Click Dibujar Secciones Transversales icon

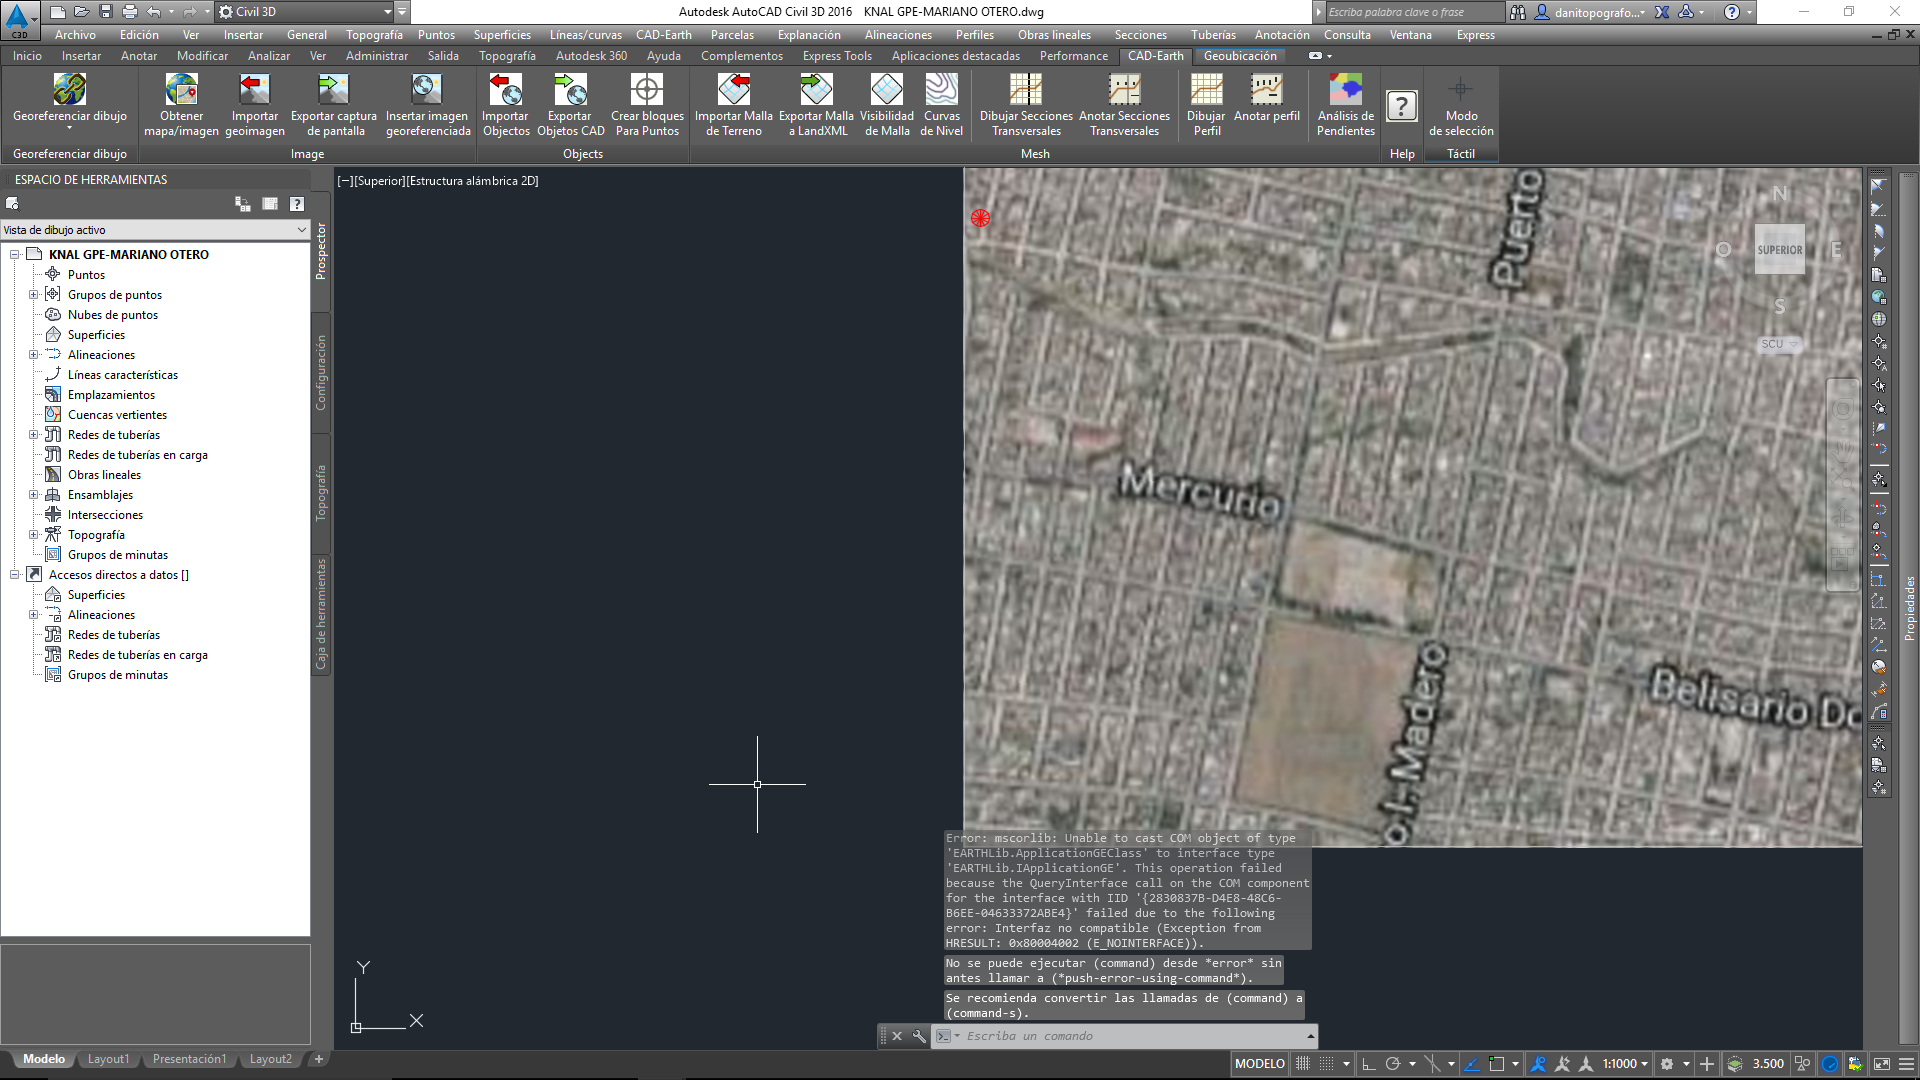pyautogui.click(x=1026, y=90)
